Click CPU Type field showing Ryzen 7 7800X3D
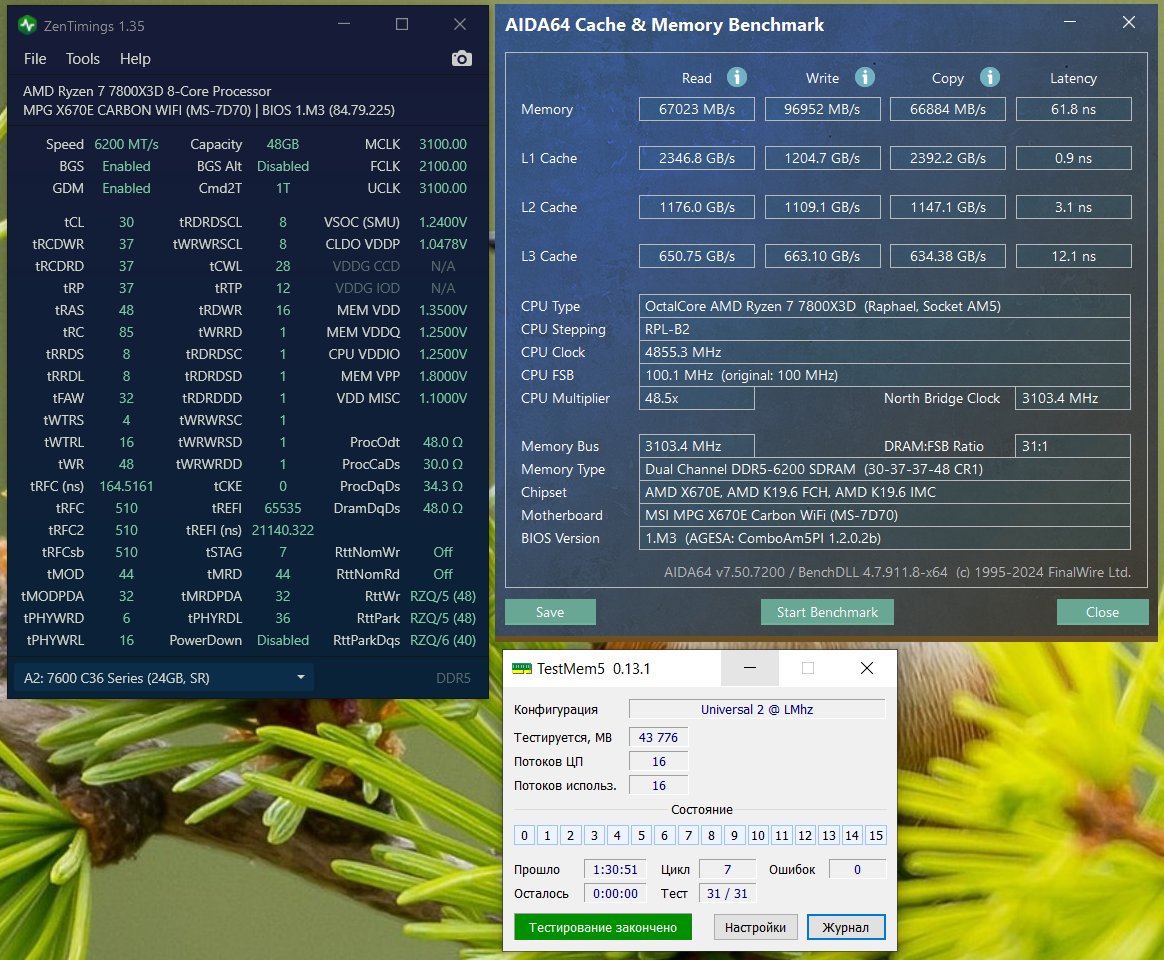Image resolution: width=1164 pixels, height=960 pixels. click(885, 306)
